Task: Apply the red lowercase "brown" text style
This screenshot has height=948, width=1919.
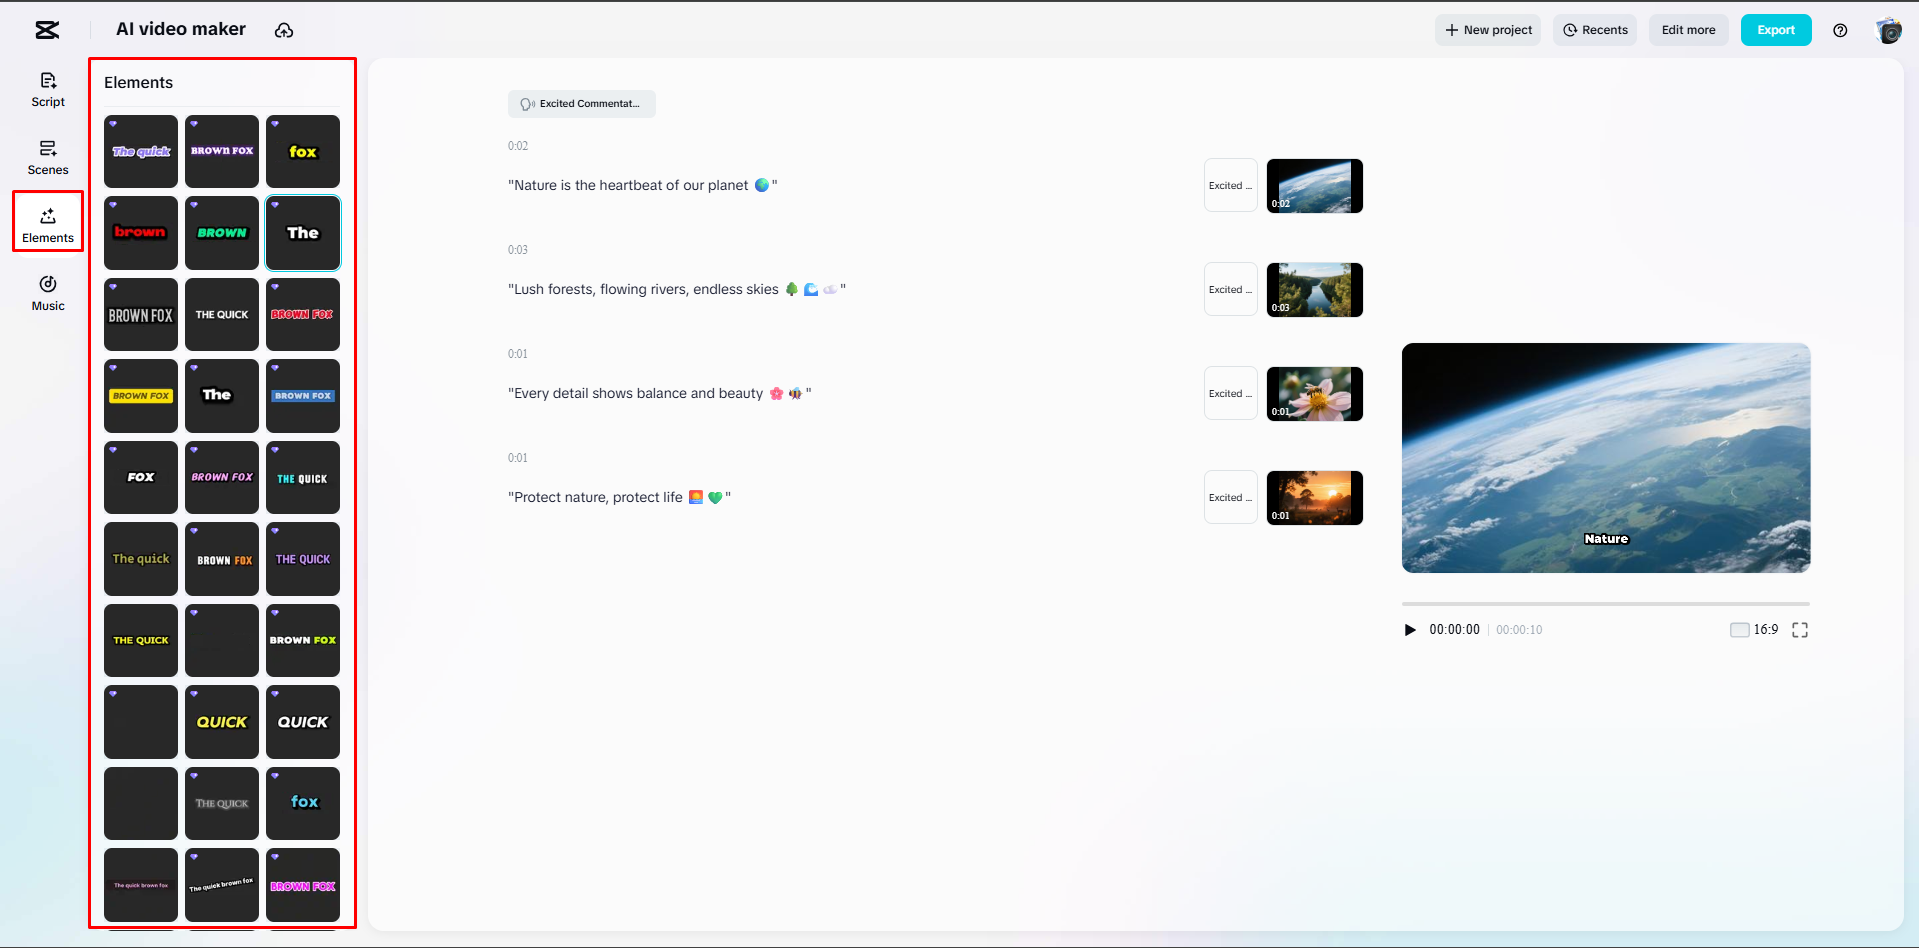Action: (x=141, y=233)
